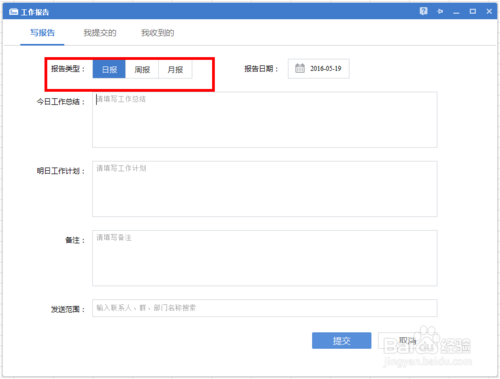The height and width of the screenshot is (379, 500).
Task: Select the 日报 report type
Action: 109,69
